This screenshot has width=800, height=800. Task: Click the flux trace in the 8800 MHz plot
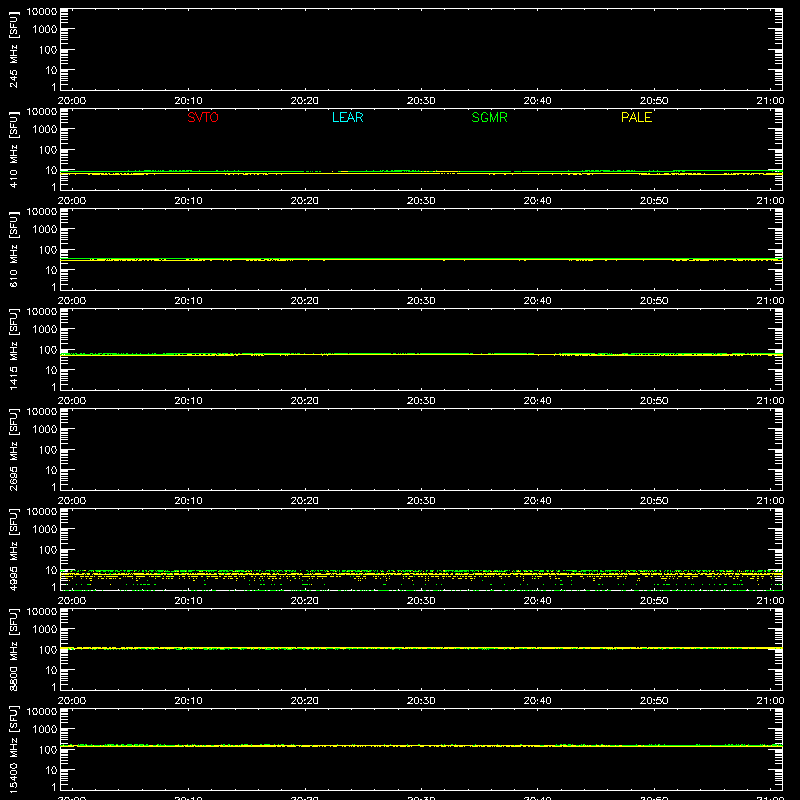421,648
